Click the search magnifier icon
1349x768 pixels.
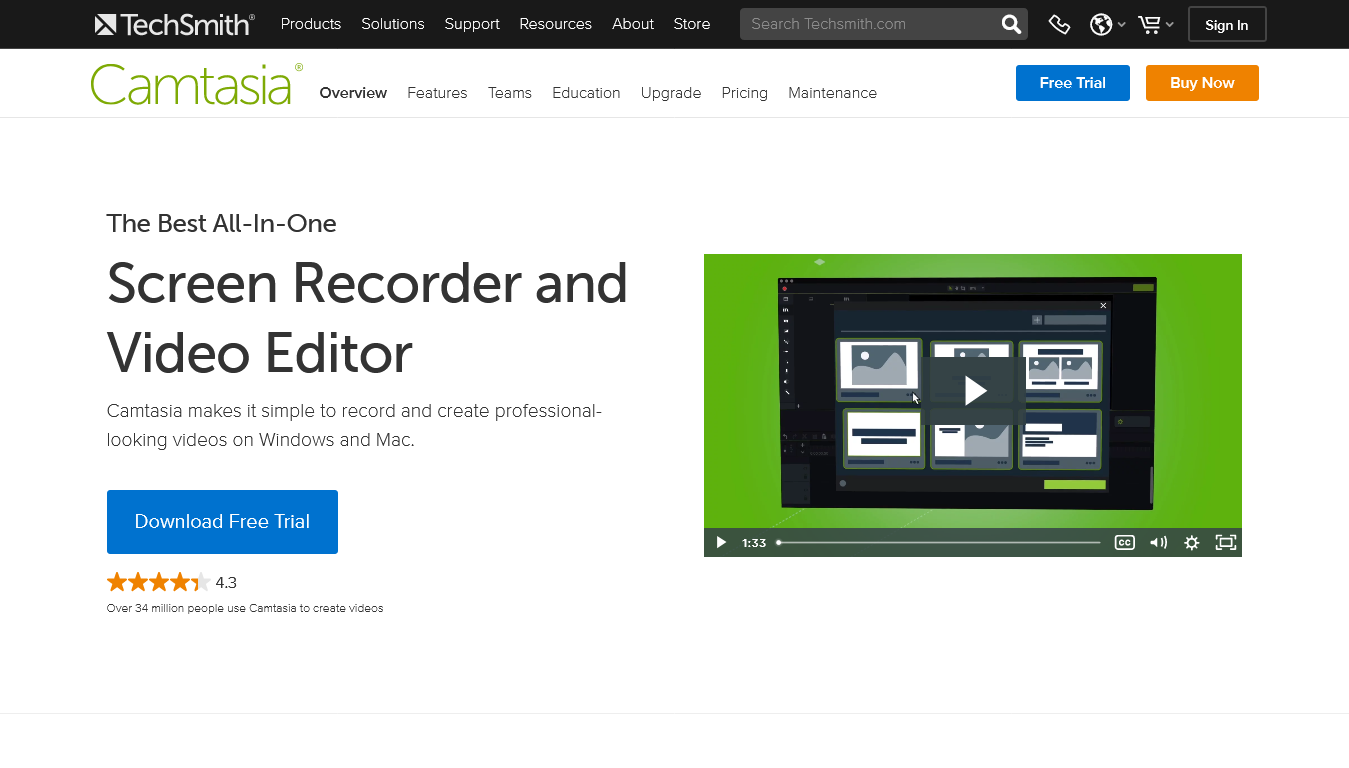(1011, 24)
